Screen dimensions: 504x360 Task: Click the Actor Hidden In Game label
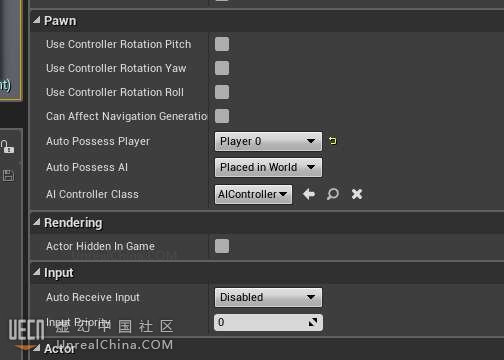(100, 246)
